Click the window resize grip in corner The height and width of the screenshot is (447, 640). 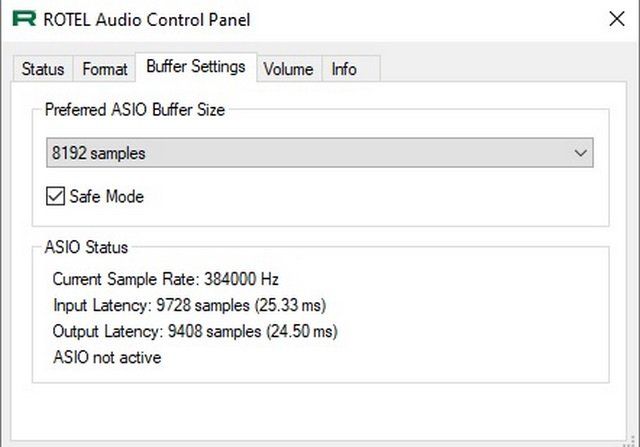pos(631,441)
